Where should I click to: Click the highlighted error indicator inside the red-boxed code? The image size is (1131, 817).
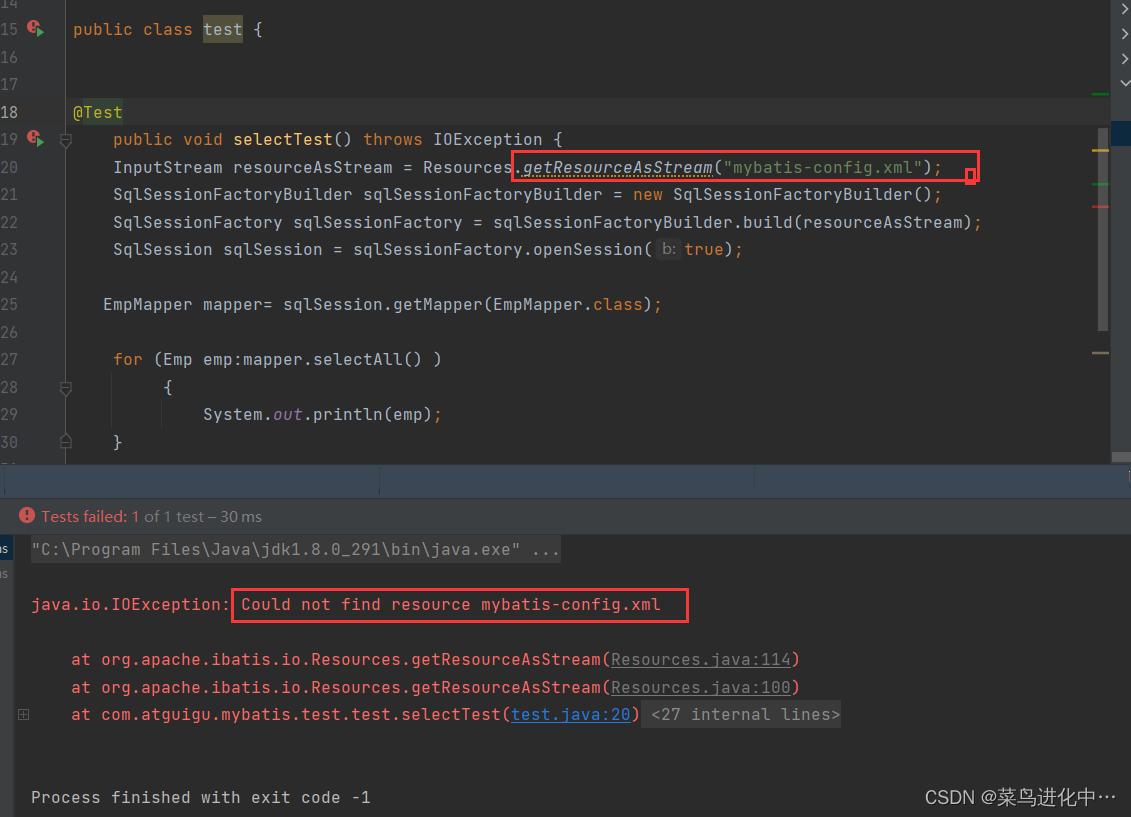[968, 174]
